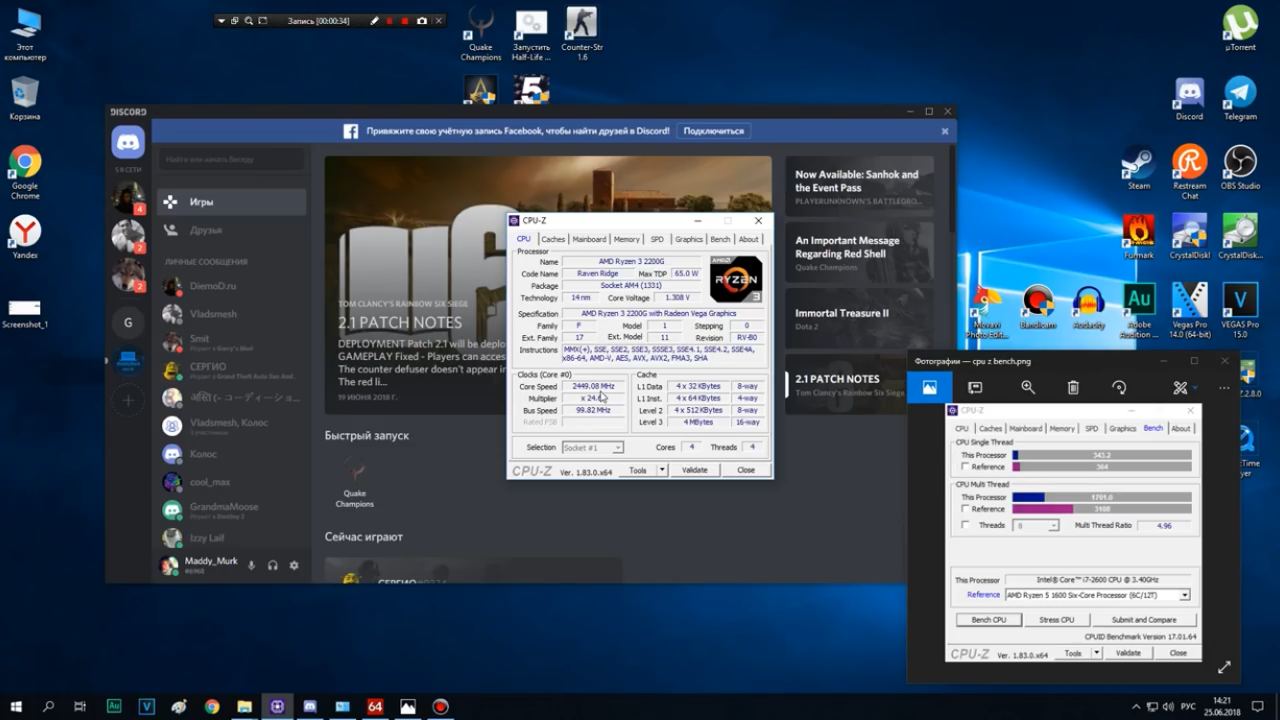Open the Immortal Treasure II news card

tap(860, 318)
